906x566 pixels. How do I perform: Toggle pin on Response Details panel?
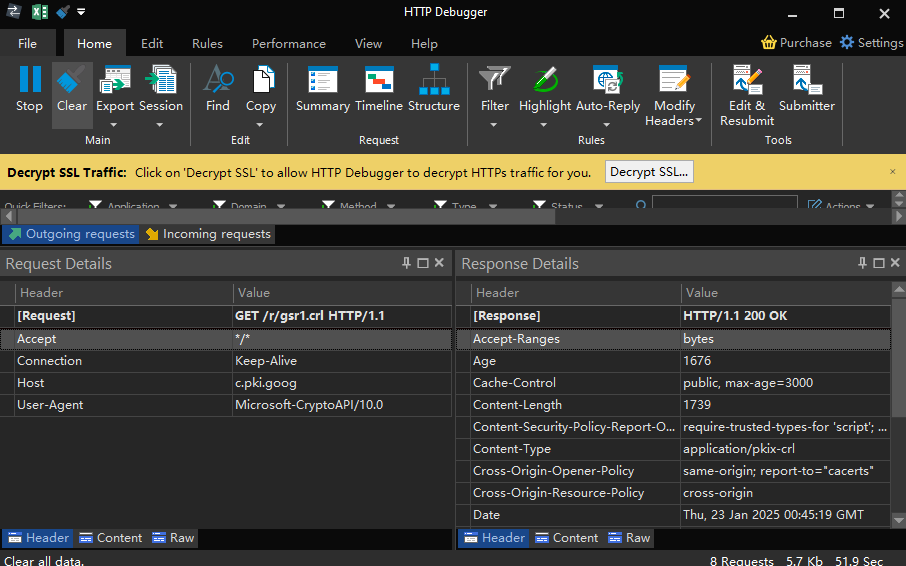click(x=863, y=263)
